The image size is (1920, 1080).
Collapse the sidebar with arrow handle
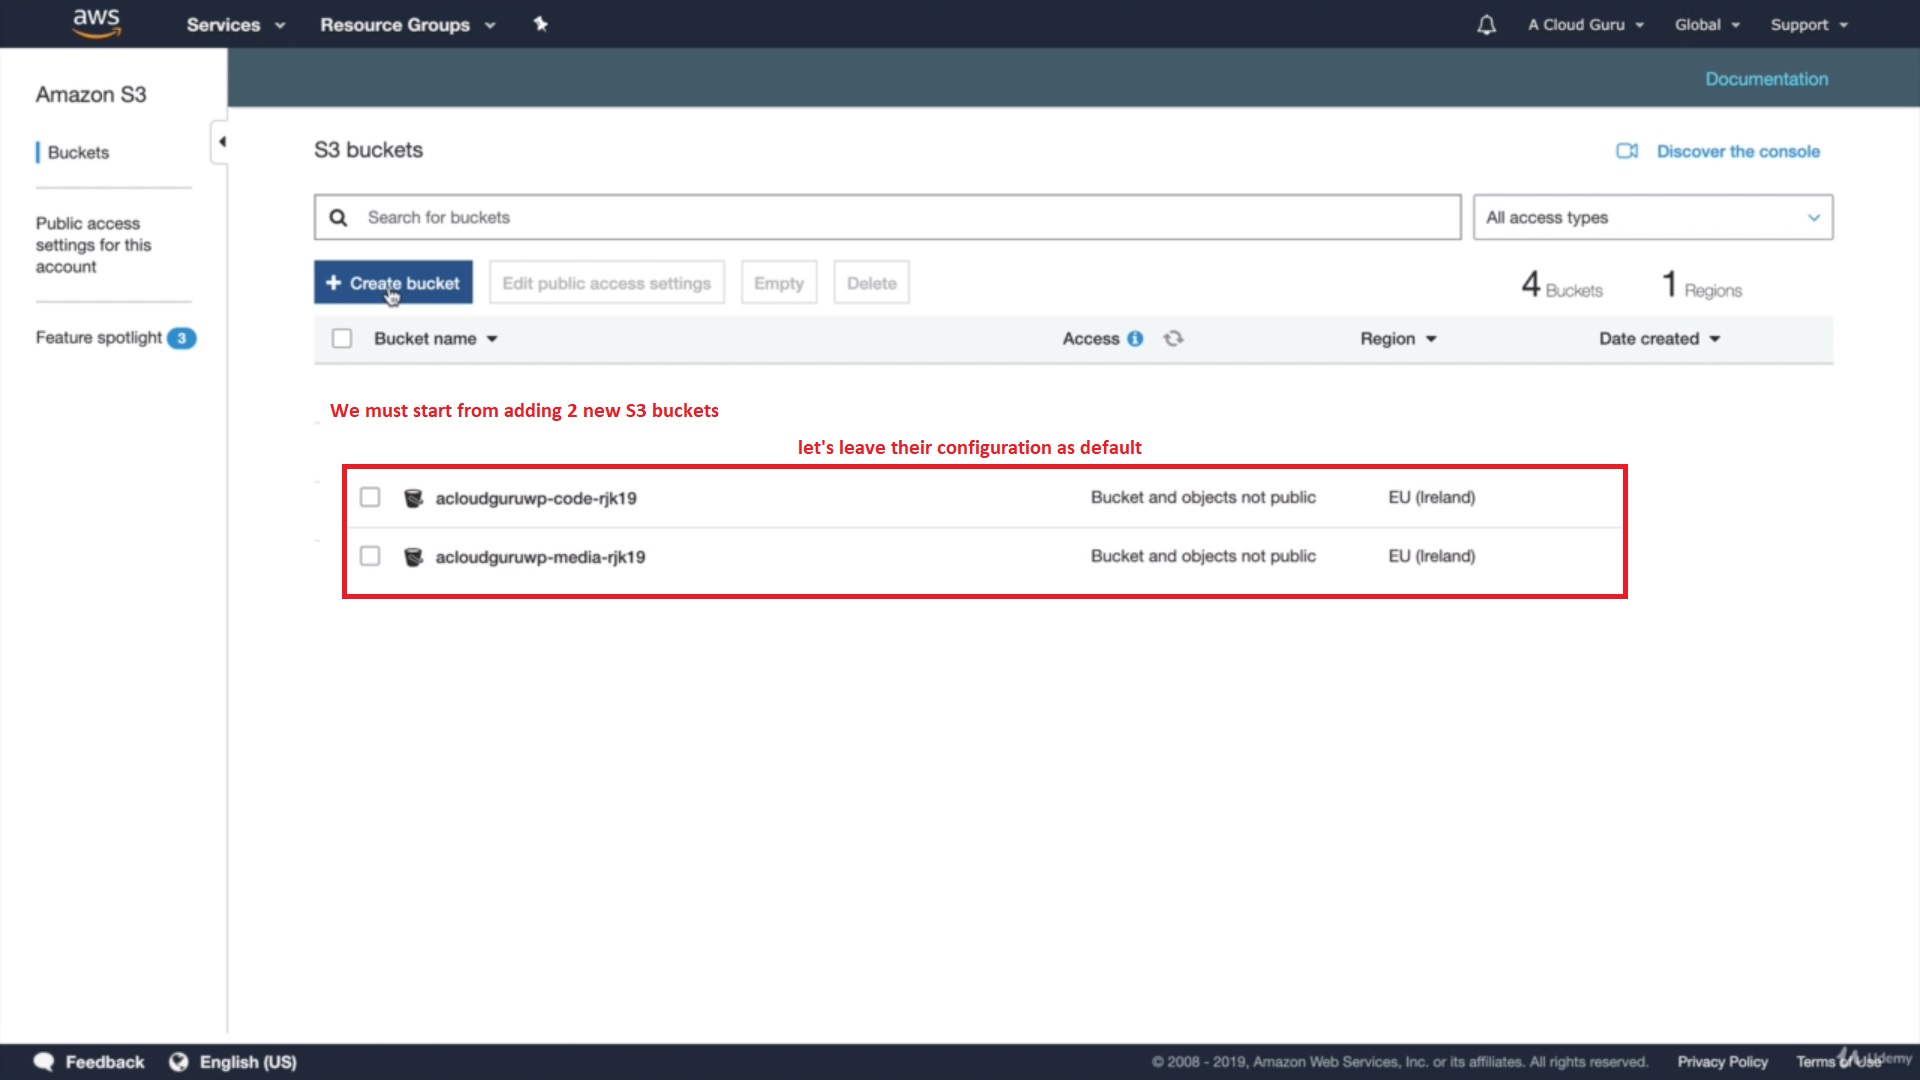(x=221, y=142)
